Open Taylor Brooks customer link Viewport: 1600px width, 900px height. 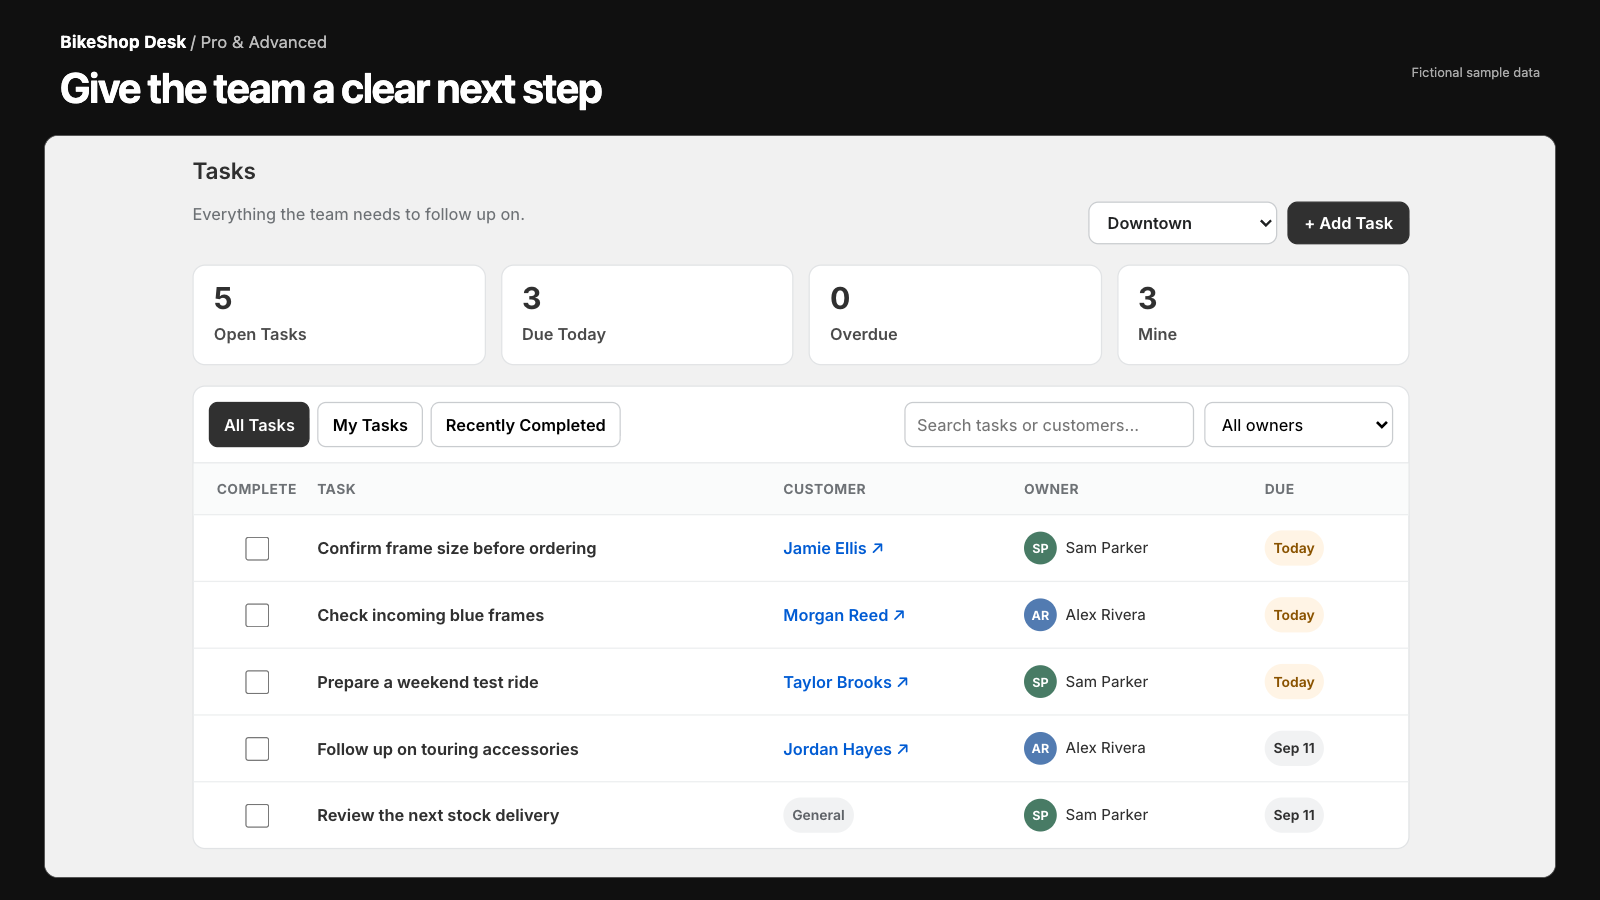click(846, 682)
